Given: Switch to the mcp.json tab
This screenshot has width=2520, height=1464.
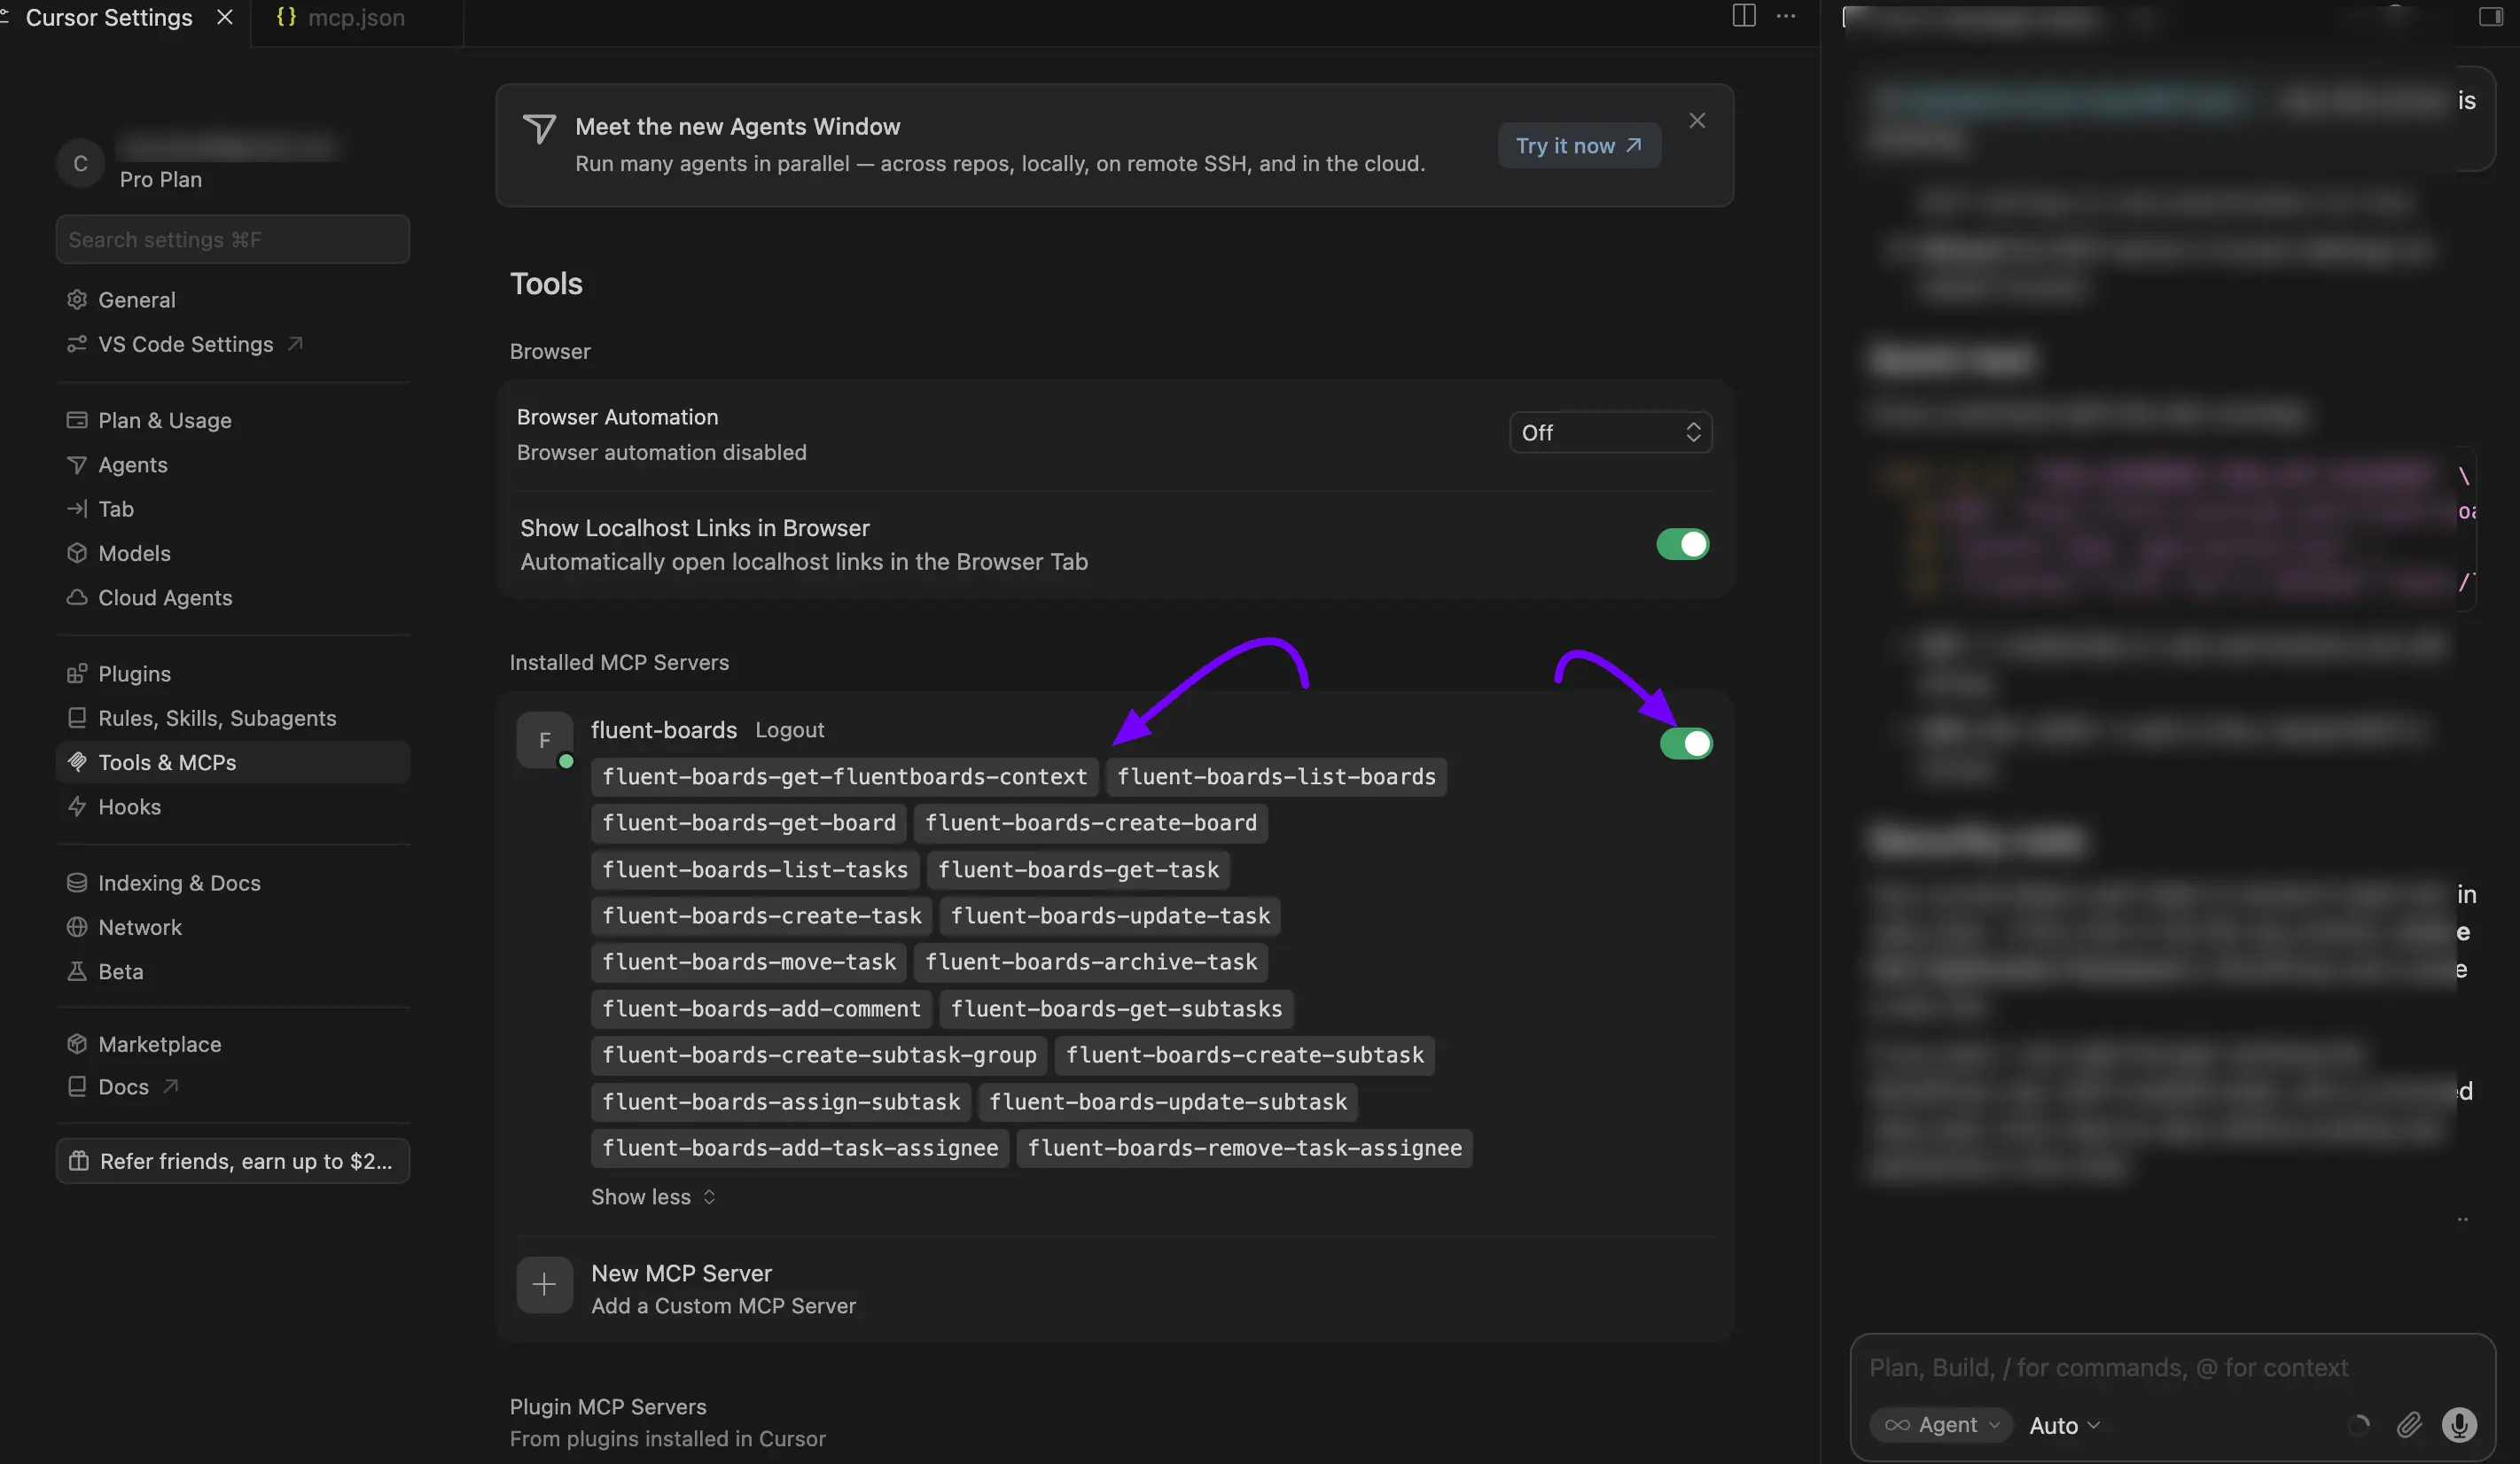Looking at the screenshot, I should pos(341,18).
